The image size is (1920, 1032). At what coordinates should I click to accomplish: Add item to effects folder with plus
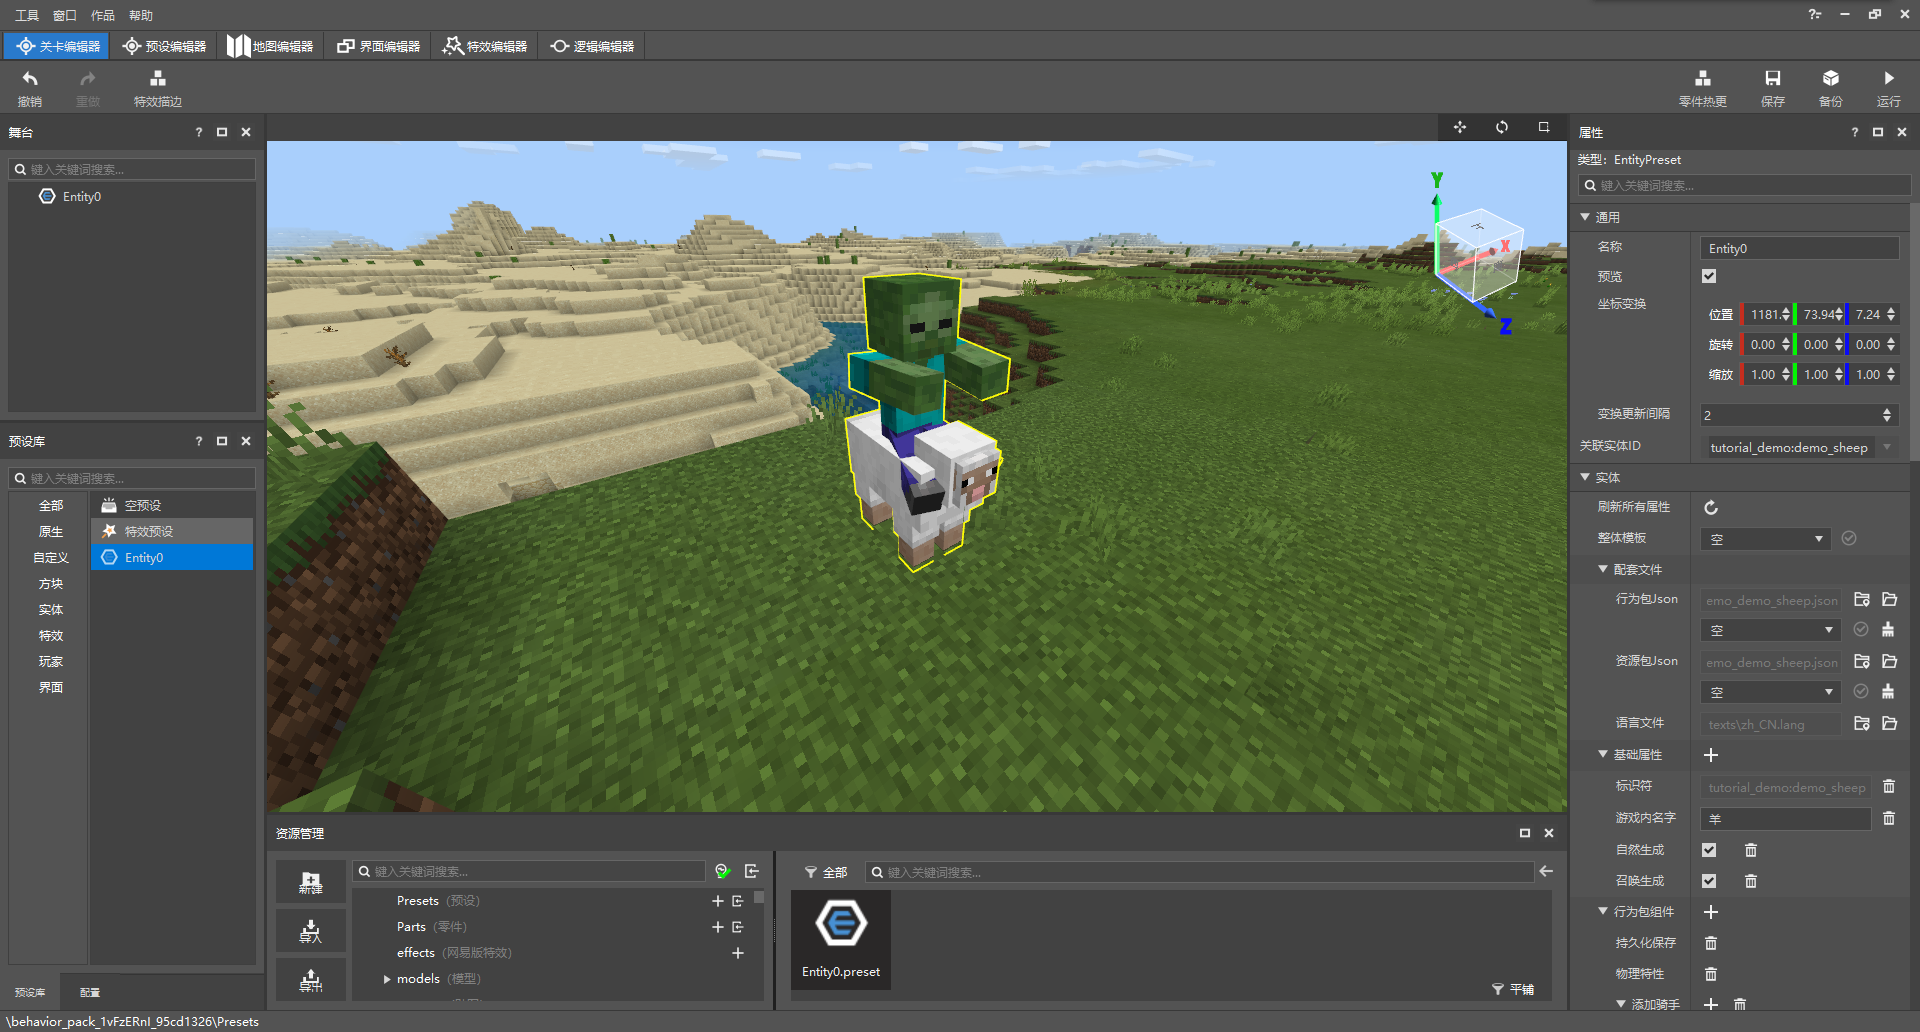pyautogui.click(x=738, y=953)
